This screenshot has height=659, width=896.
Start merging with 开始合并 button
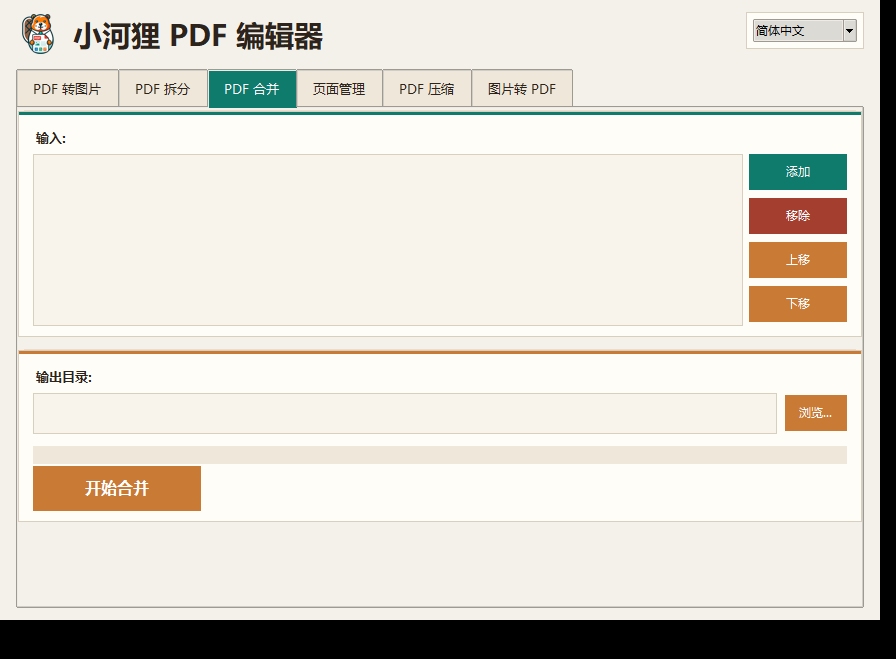tap(117, 488)
